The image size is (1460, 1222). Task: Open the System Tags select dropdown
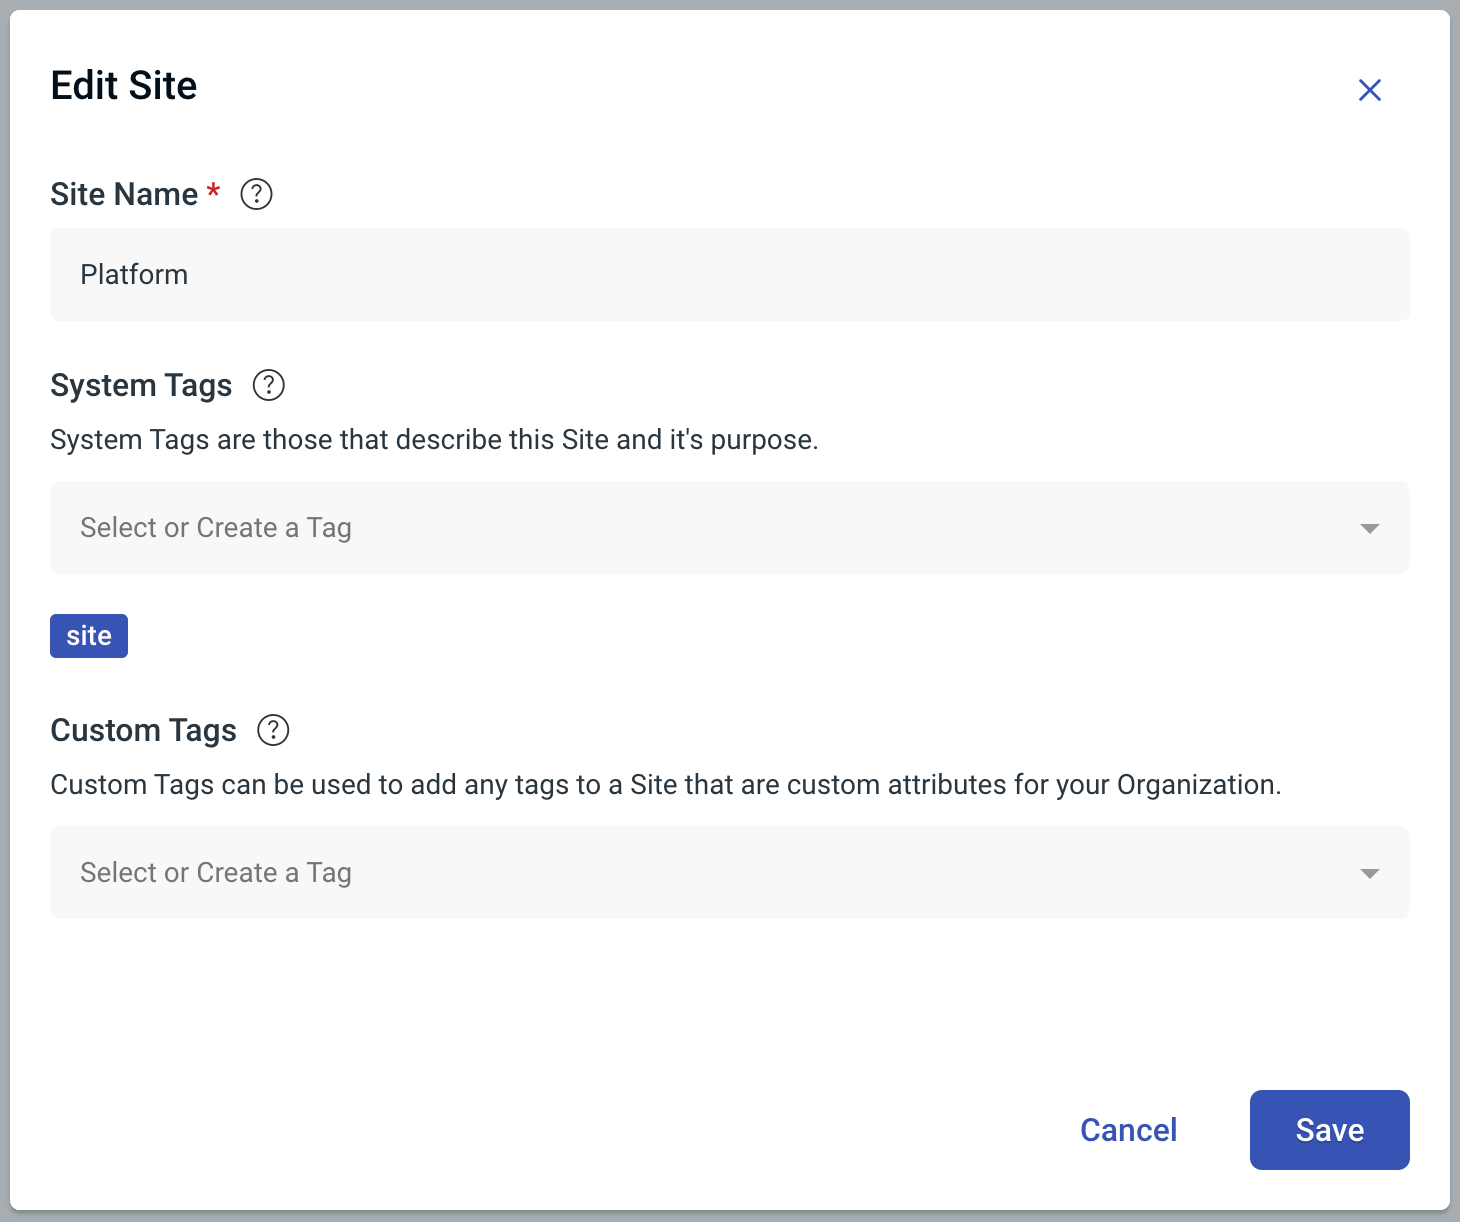730,528
